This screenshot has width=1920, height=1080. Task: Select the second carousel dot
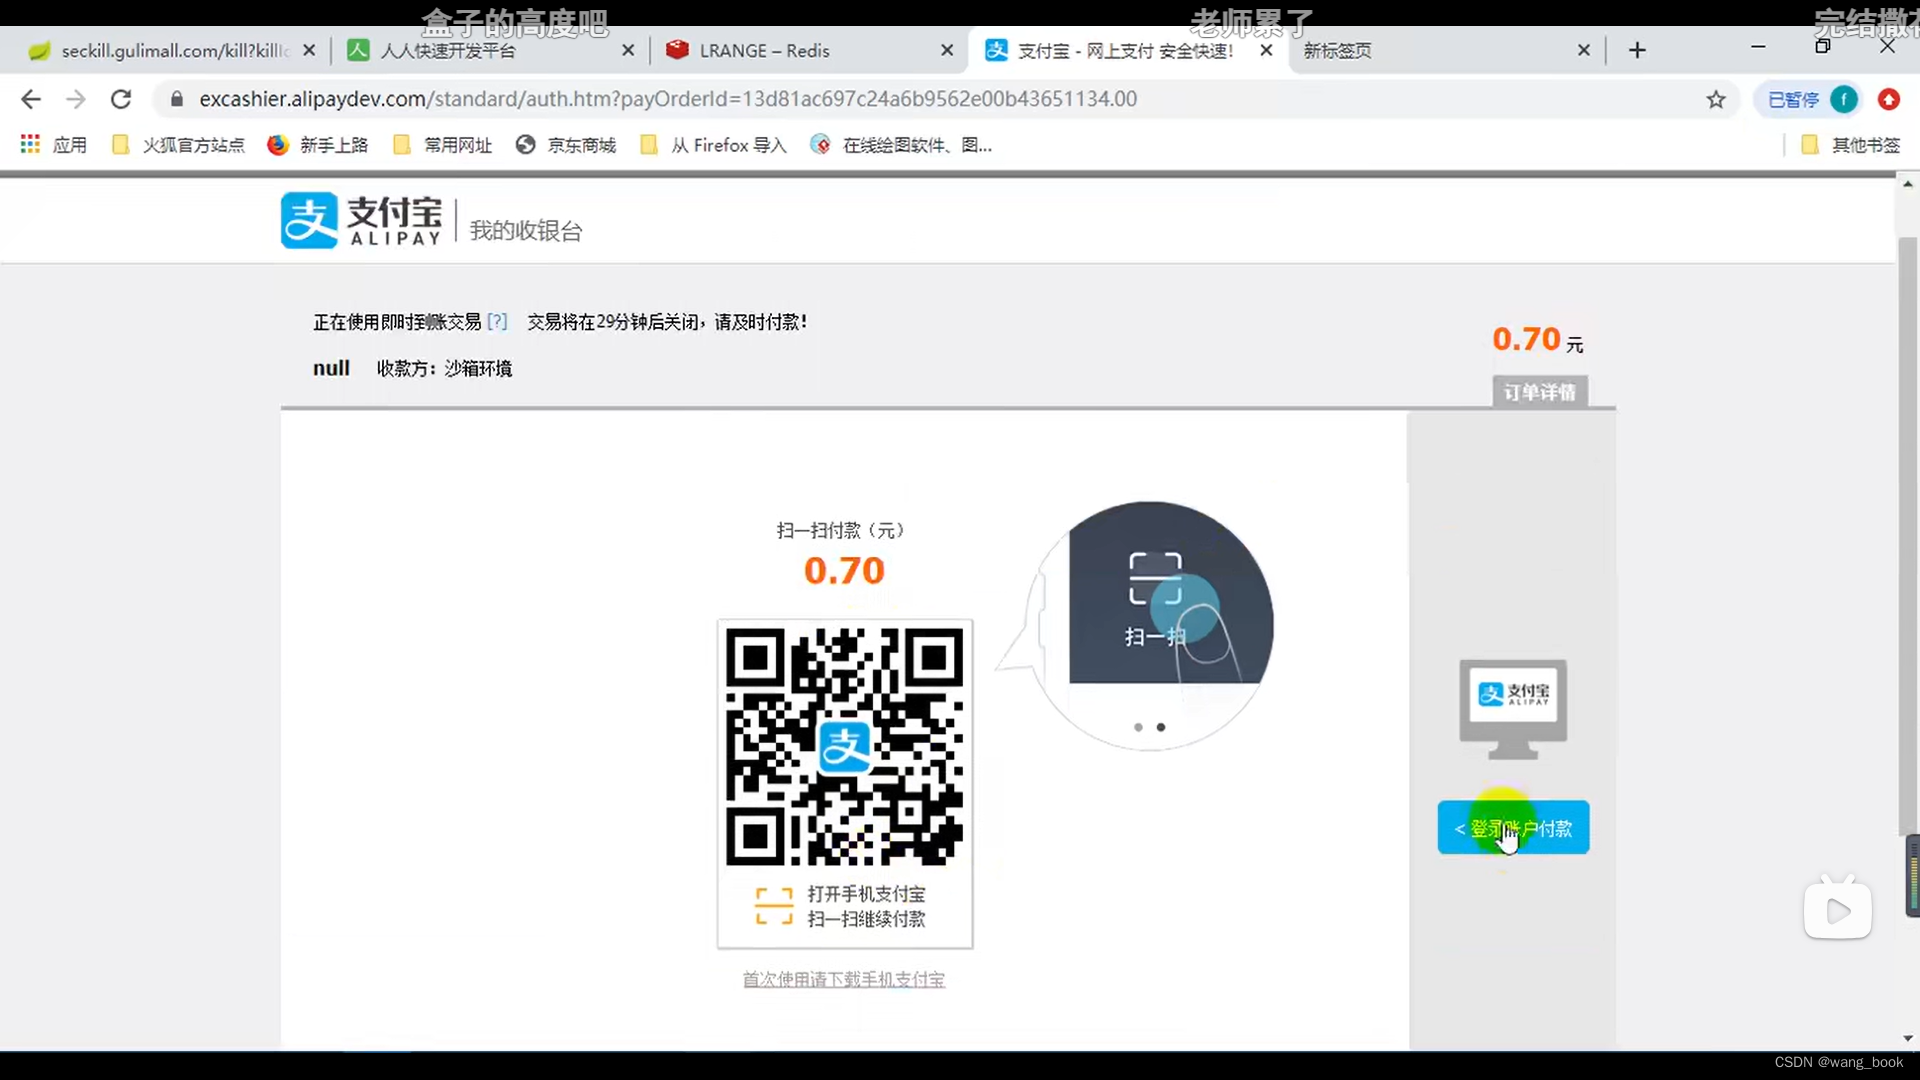pos(1161,727)
